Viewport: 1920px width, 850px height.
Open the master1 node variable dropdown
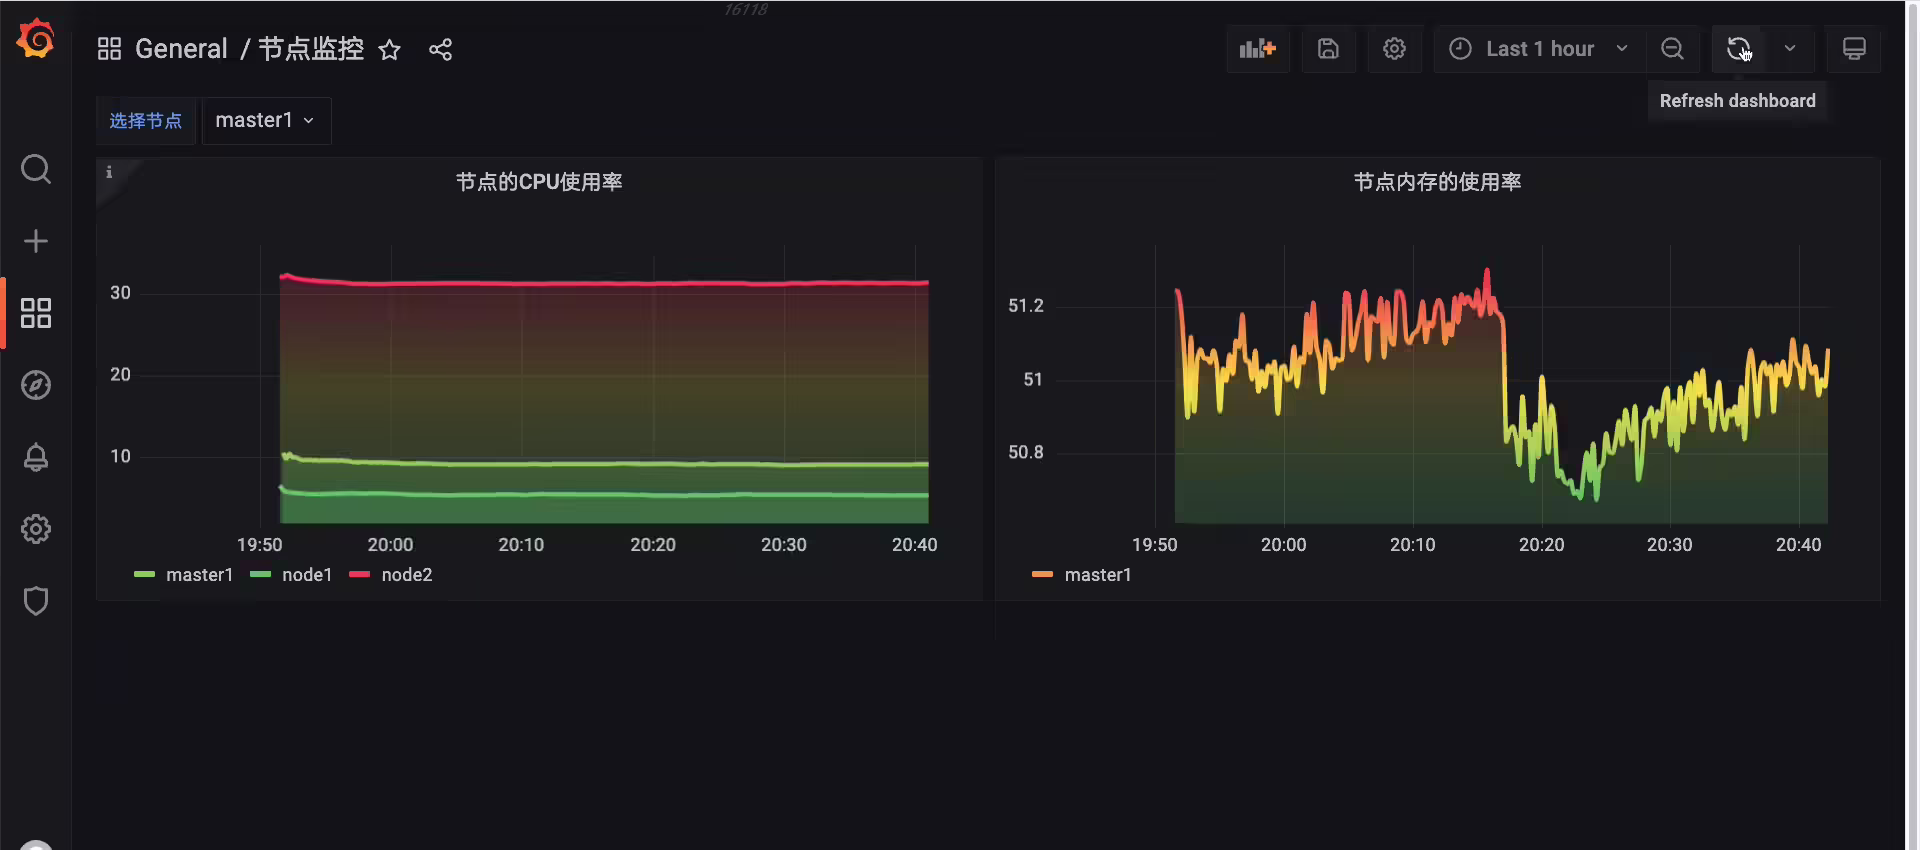[266, 121]
